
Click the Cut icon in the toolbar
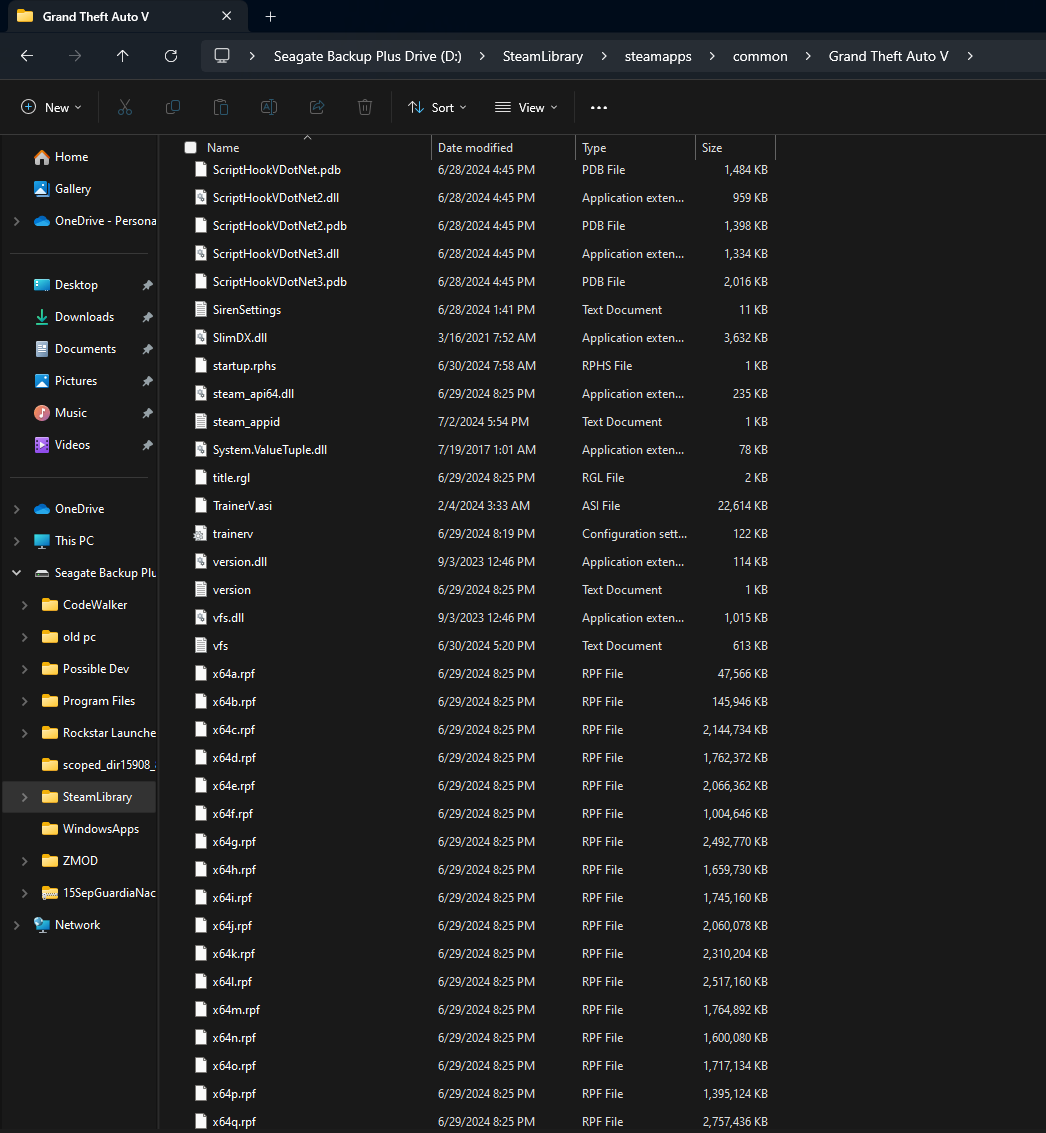click(124, 107)
